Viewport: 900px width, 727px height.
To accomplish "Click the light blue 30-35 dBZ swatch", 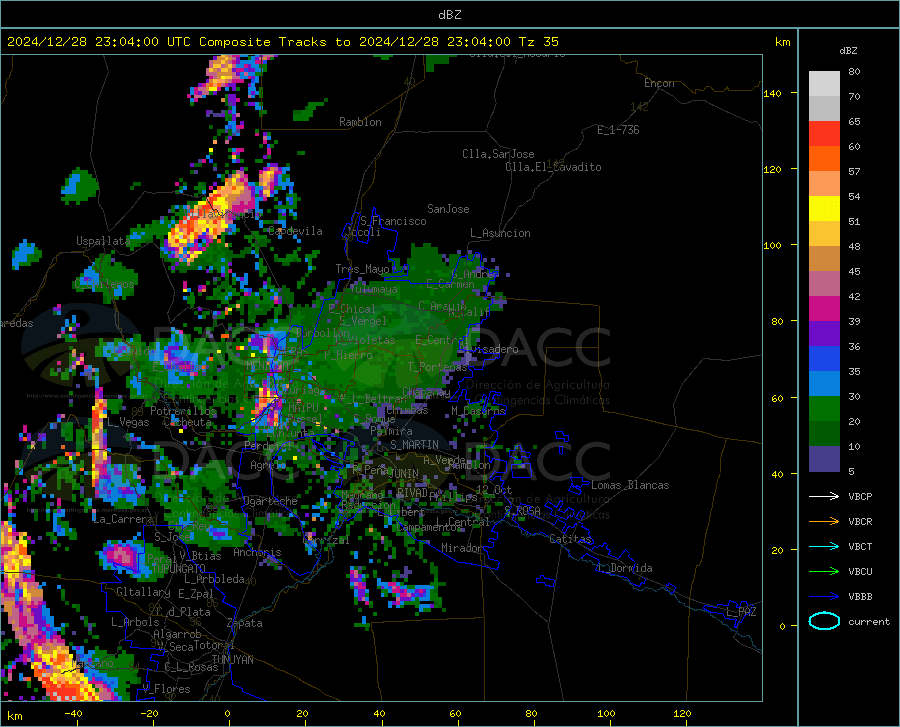I will click(824, 384).
